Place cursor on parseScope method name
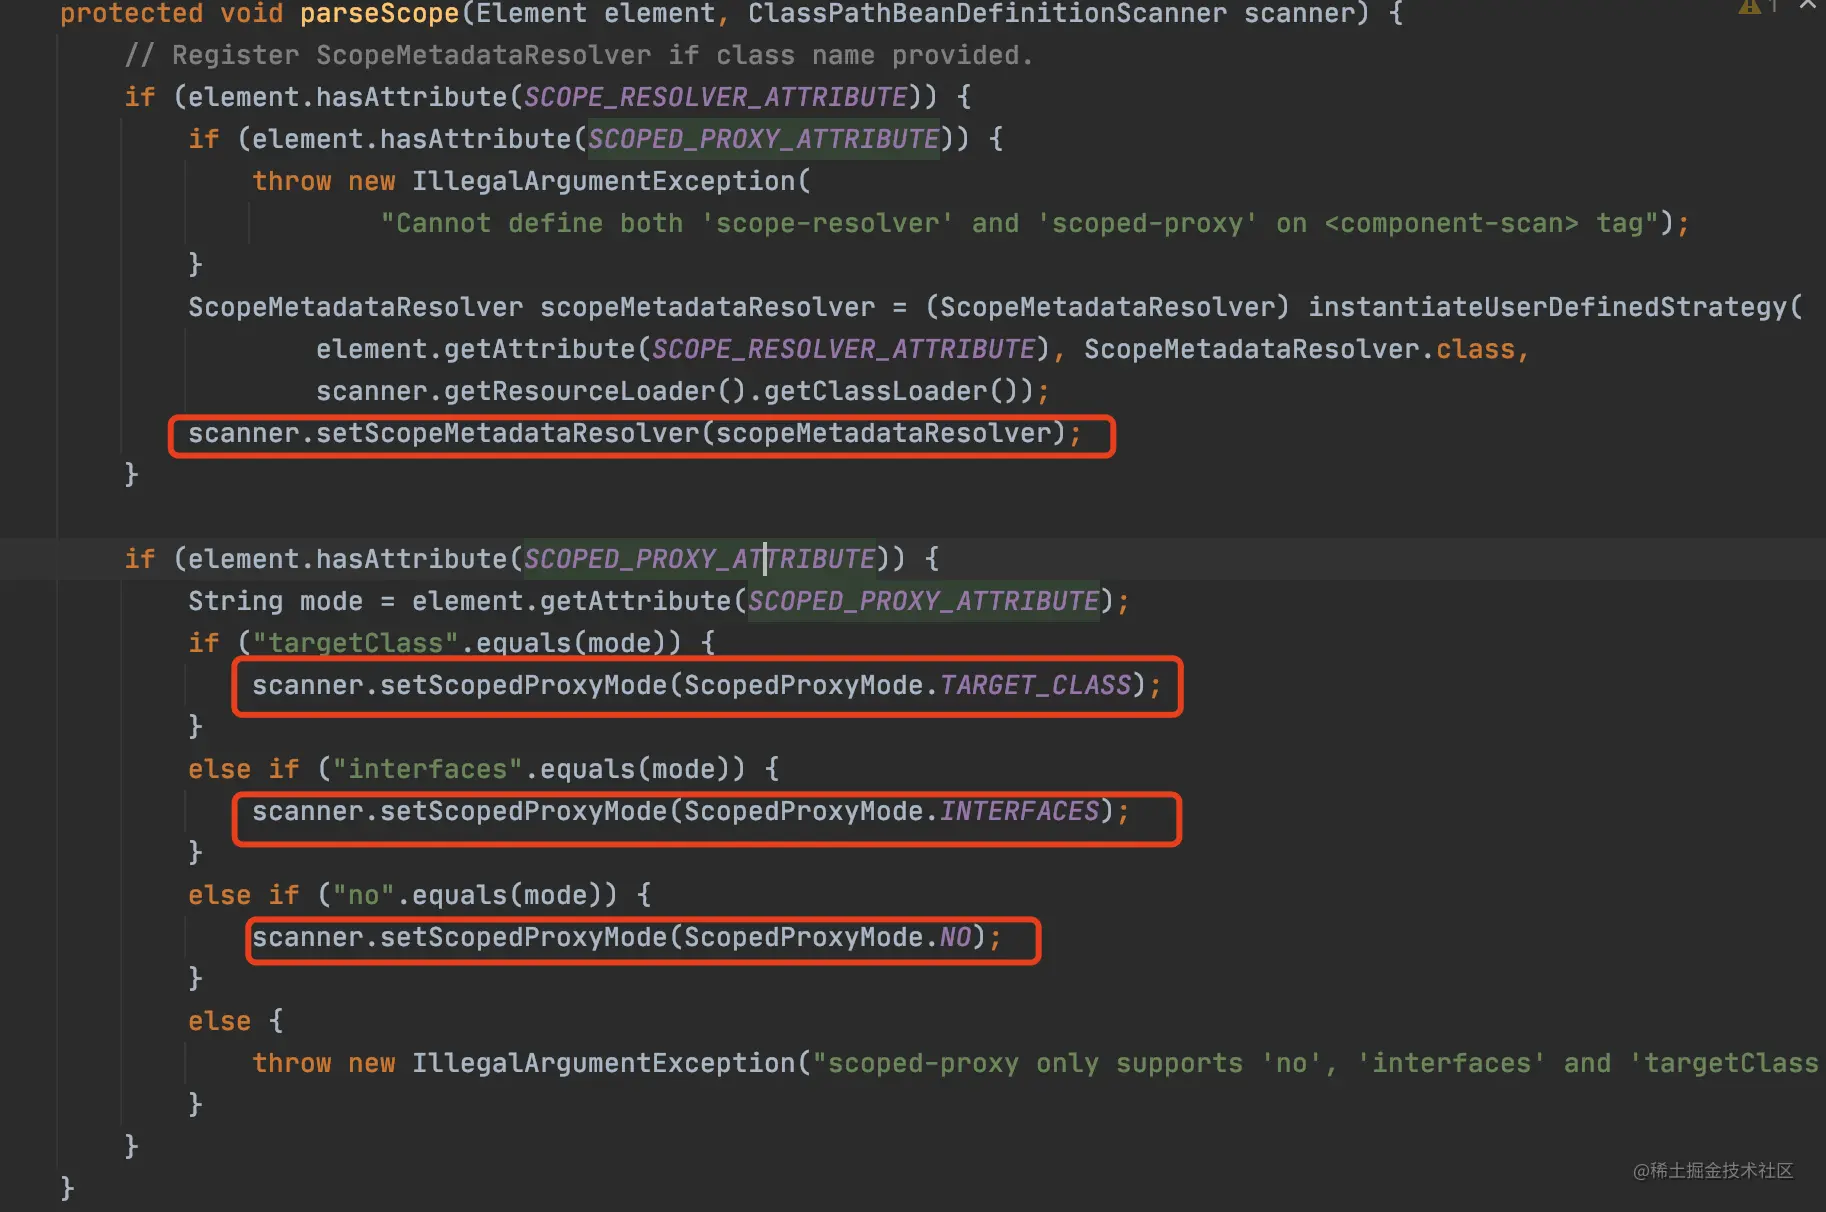 [379, 14]
